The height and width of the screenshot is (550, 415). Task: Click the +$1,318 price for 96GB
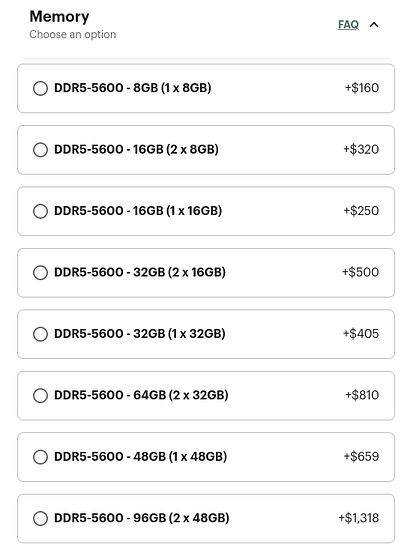click(x=359, y=517)
